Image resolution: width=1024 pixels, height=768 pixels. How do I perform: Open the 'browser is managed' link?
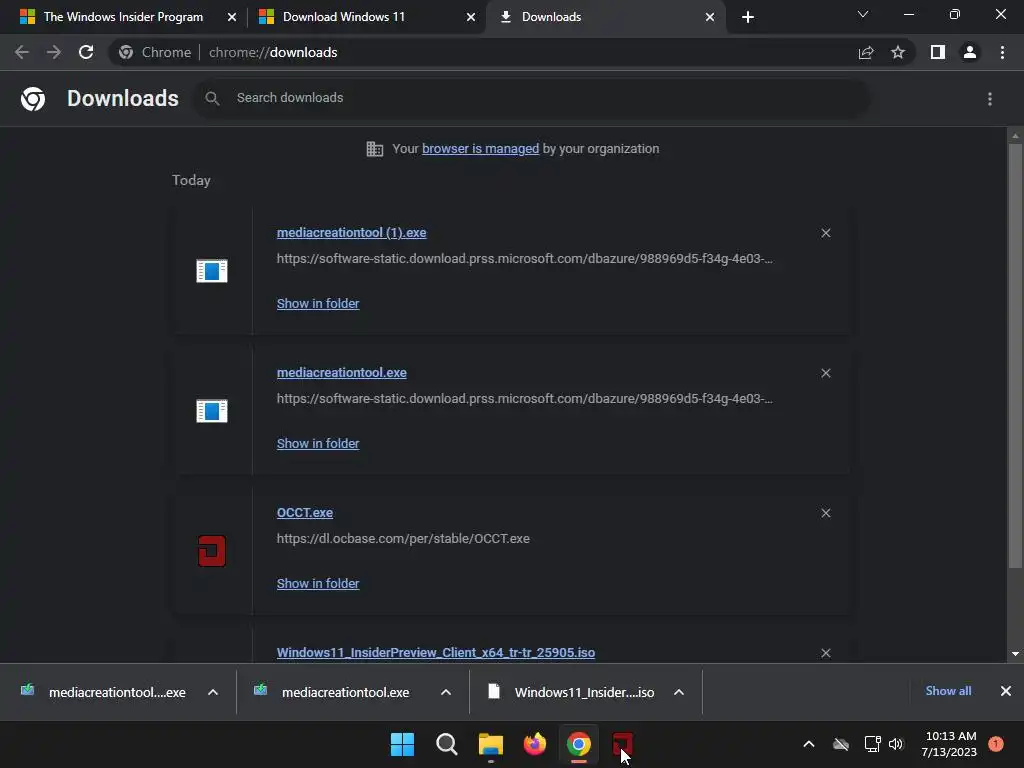(x=481, y=149)
